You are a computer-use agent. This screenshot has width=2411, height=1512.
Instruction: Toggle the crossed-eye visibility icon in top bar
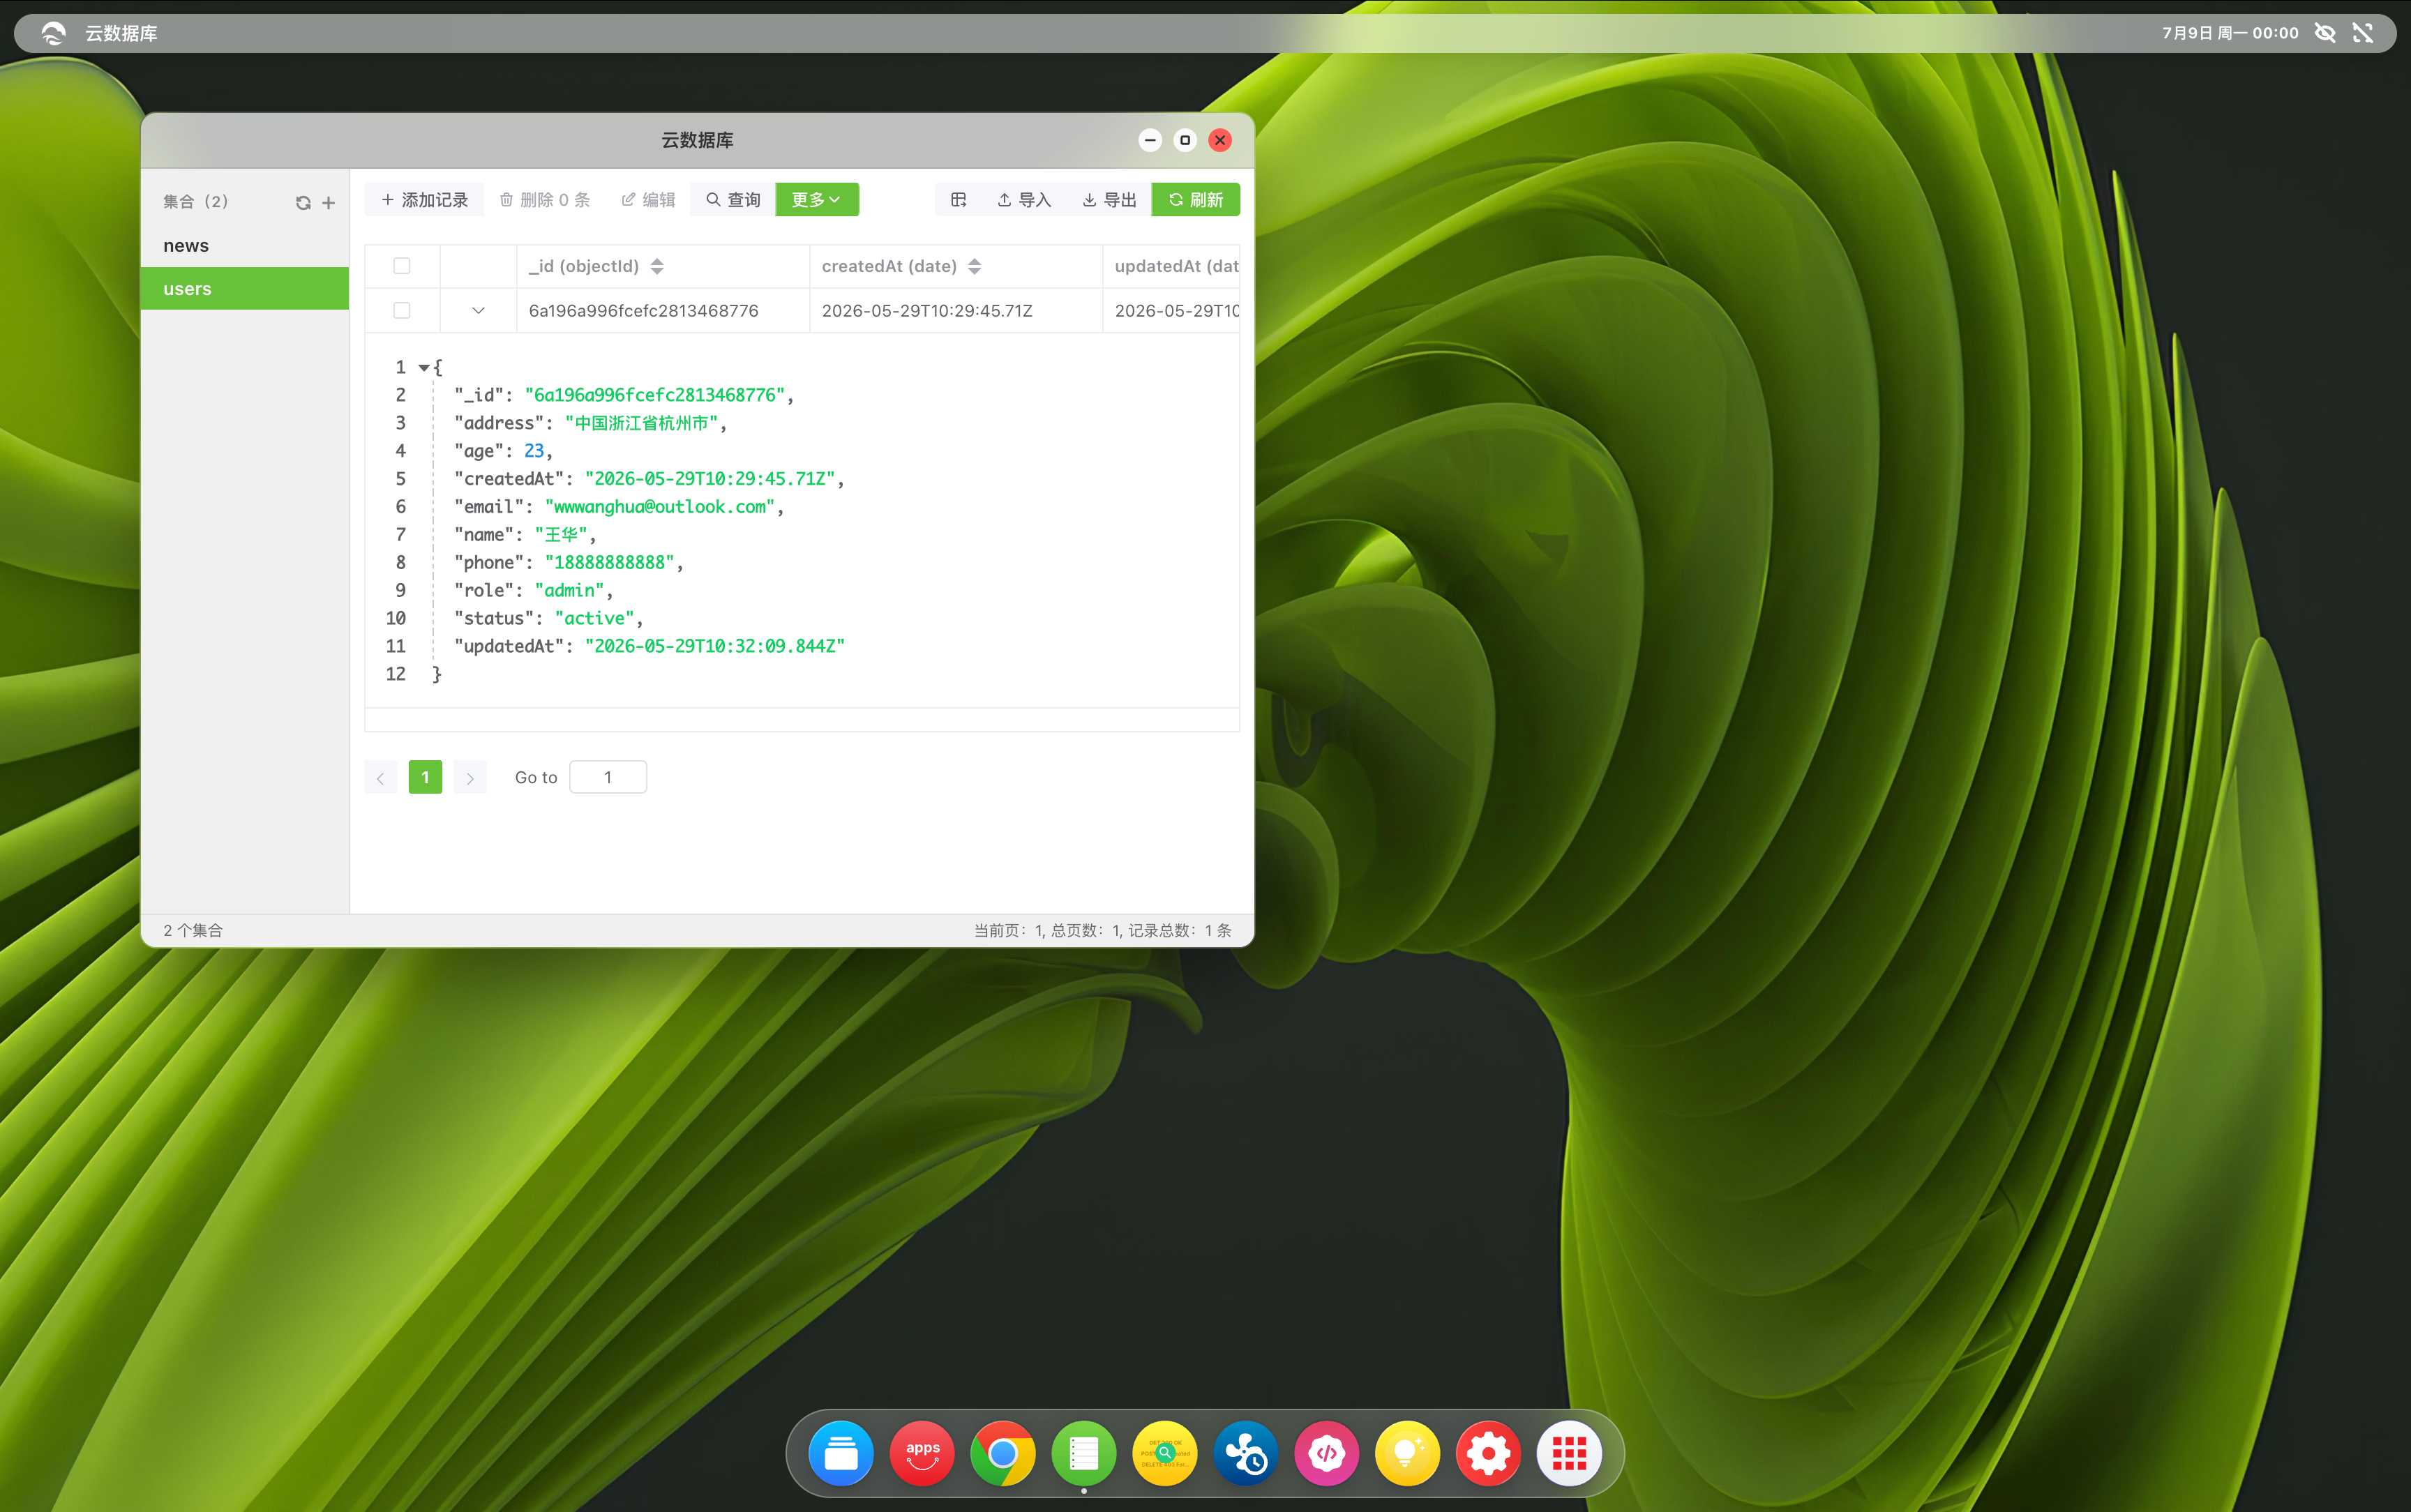click(2325, 33)
